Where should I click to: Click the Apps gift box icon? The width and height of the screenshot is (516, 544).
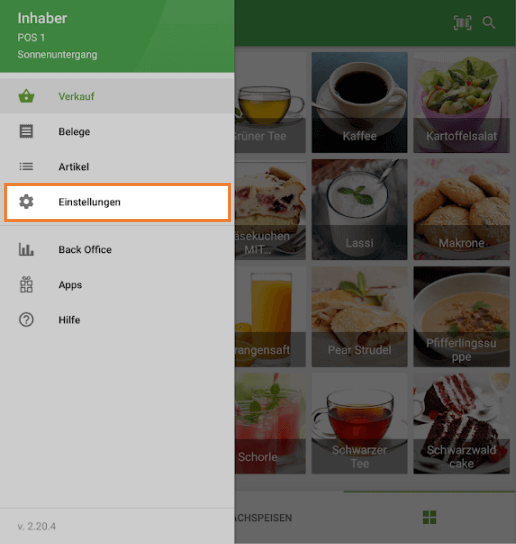[26, 284]
